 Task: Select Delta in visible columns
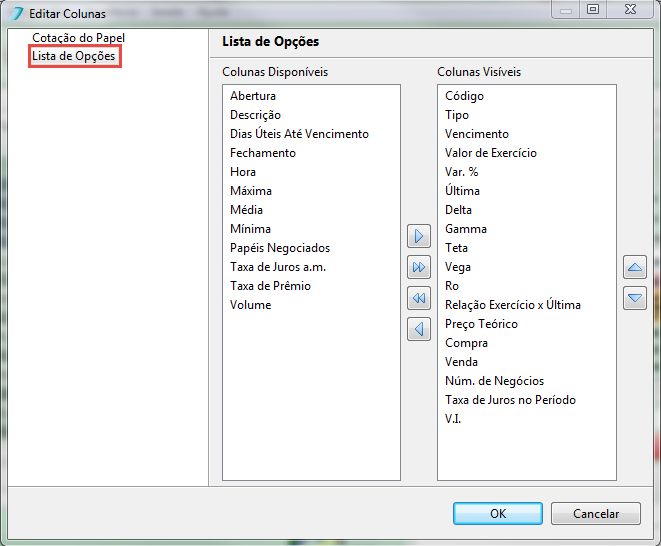pos(458,210)
